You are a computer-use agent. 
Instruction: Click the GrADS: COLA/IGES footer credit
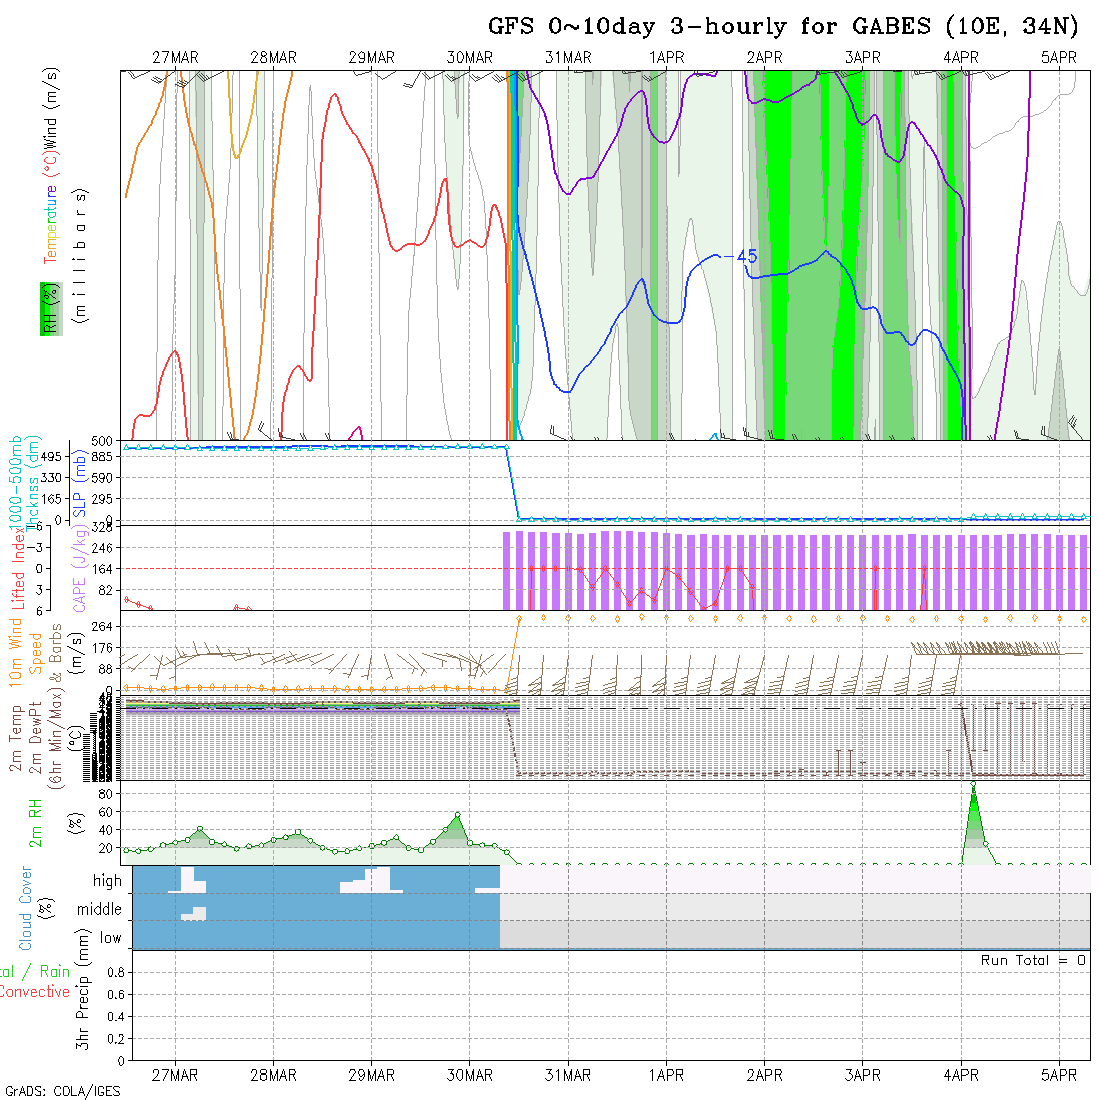tap(62, 1091)
